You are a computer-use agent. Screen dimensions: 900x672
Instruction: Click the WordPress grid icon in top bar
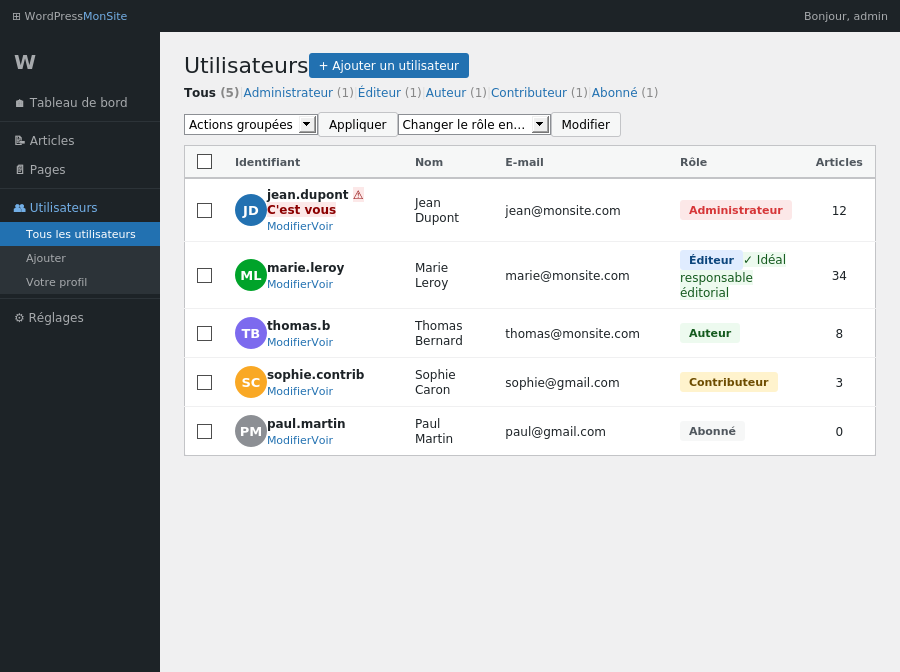pyautogui.click(x=17, y=16)
